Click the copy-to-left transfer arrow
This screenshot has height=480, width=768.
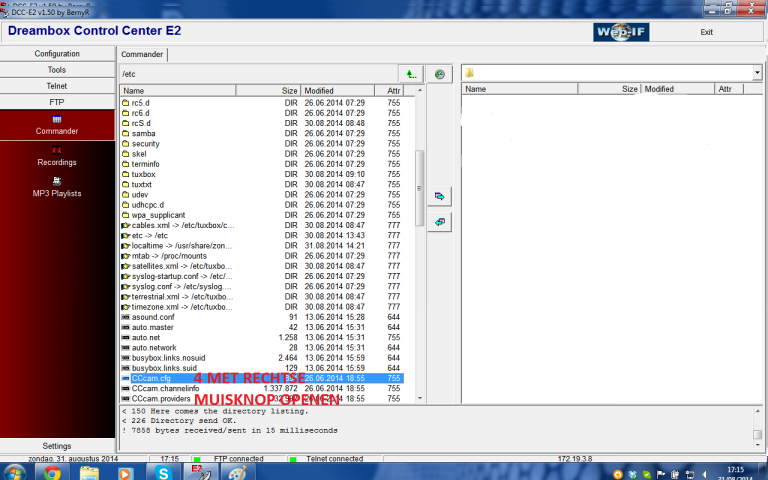(x=438, y=221)
